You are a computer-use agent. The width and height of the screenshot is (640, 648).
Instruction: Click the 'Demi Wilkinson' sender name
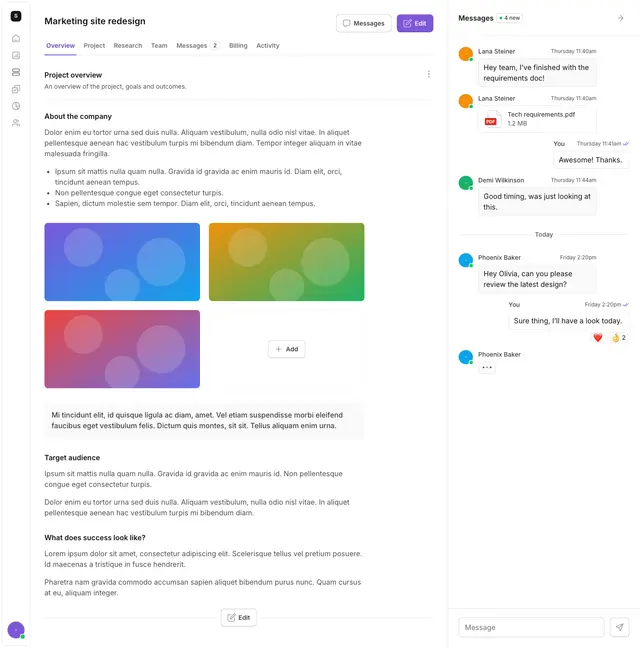(501, 180)
